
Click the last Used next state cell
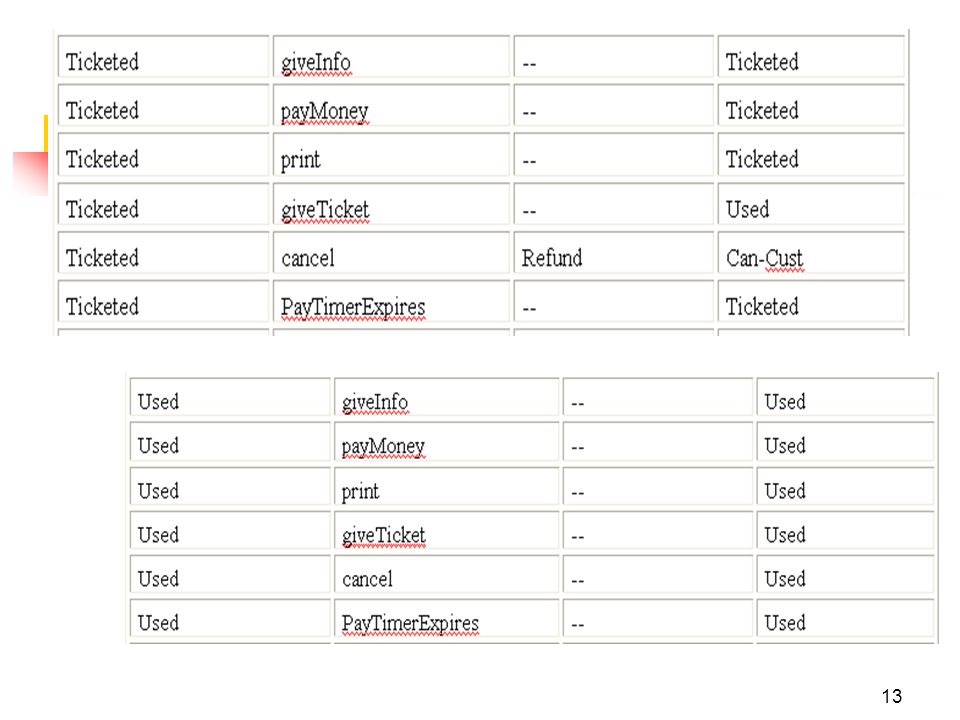coord(846,621)
